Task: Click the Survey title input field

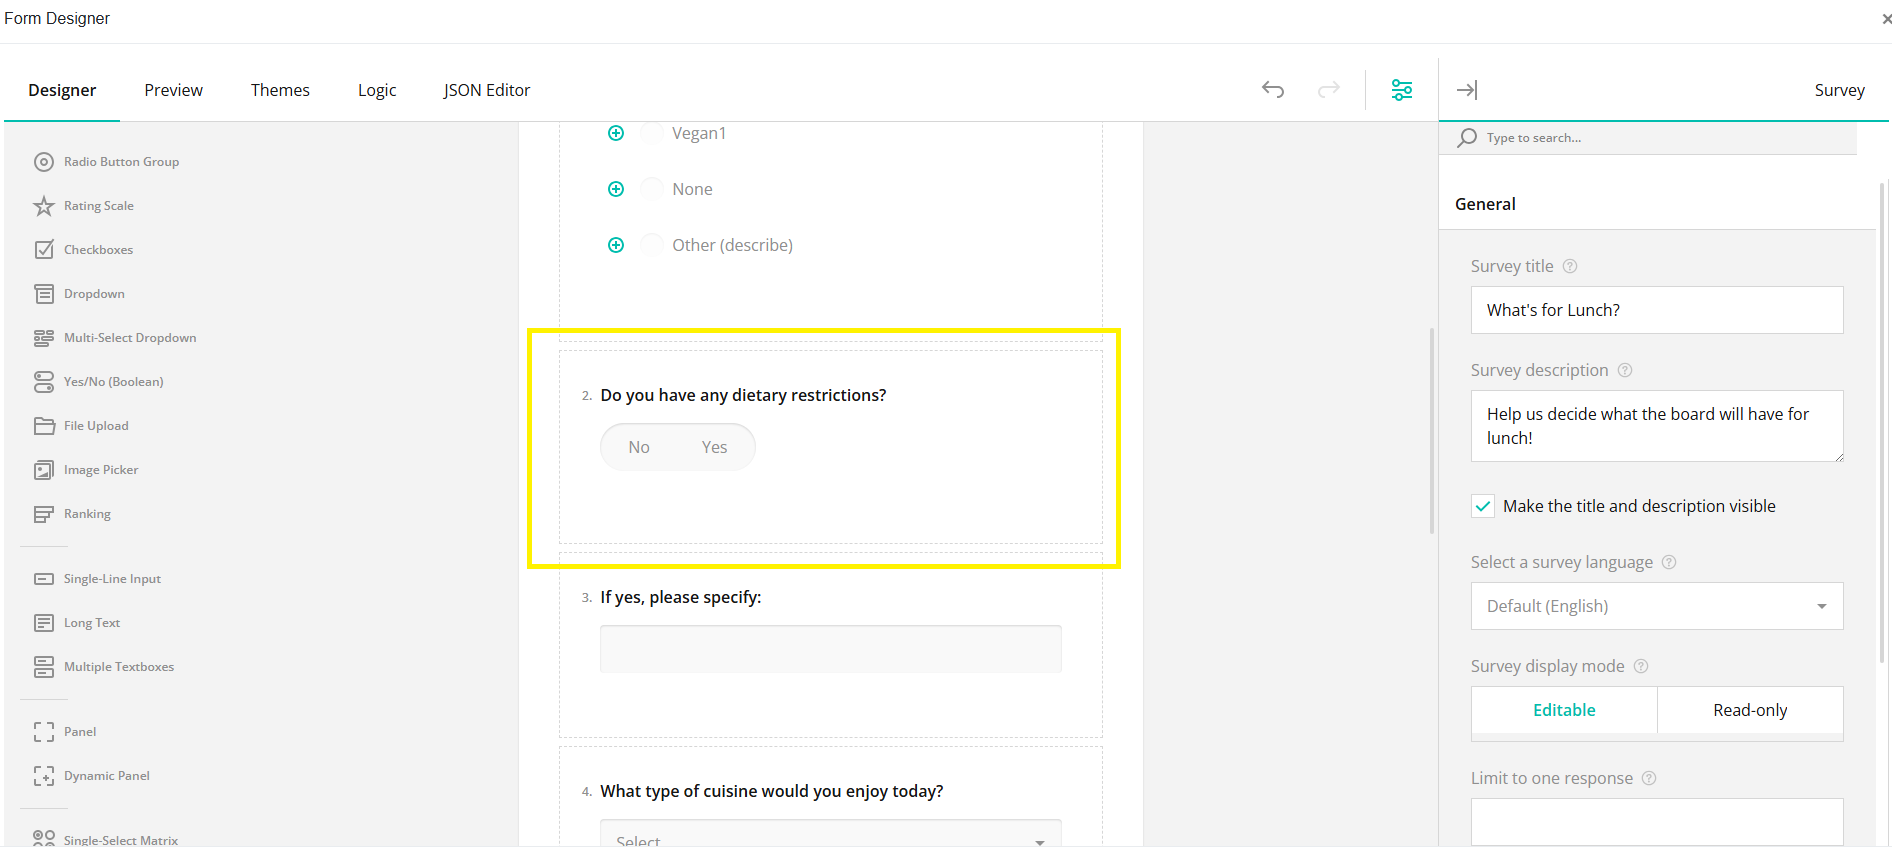Action: click(x=1657, y=310)
